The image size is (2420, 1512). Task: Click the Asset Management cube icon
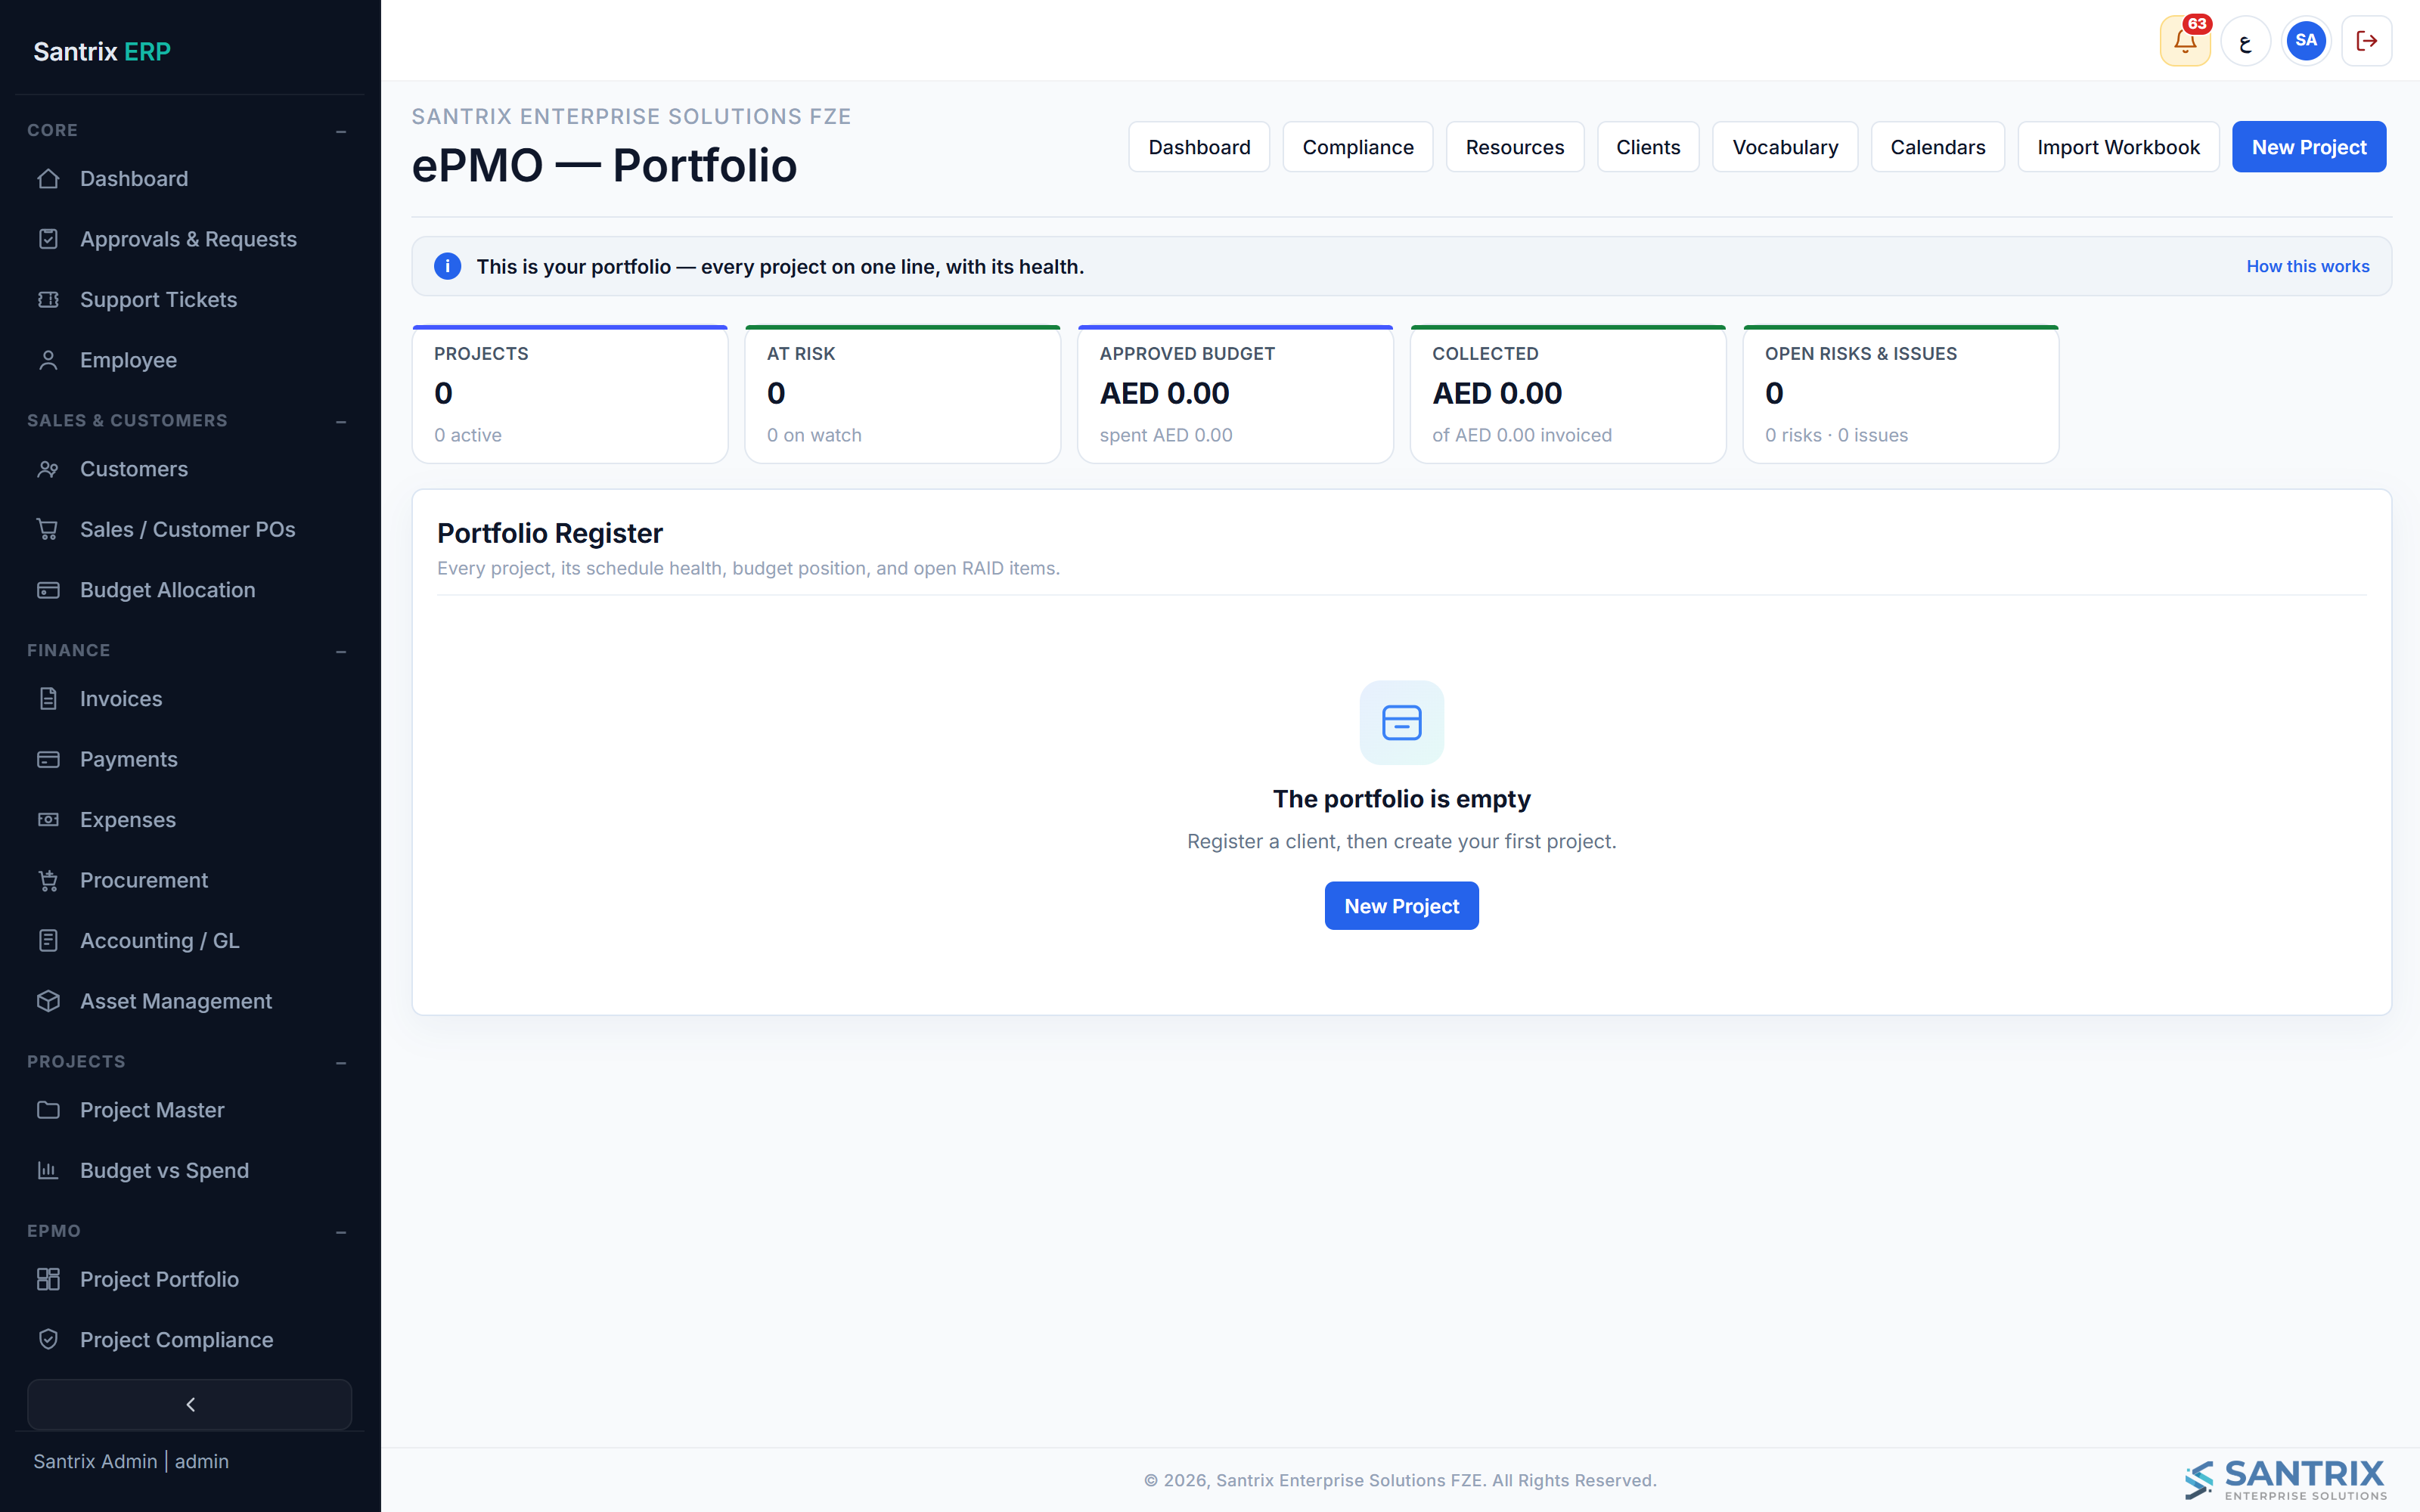point(48,1001)
